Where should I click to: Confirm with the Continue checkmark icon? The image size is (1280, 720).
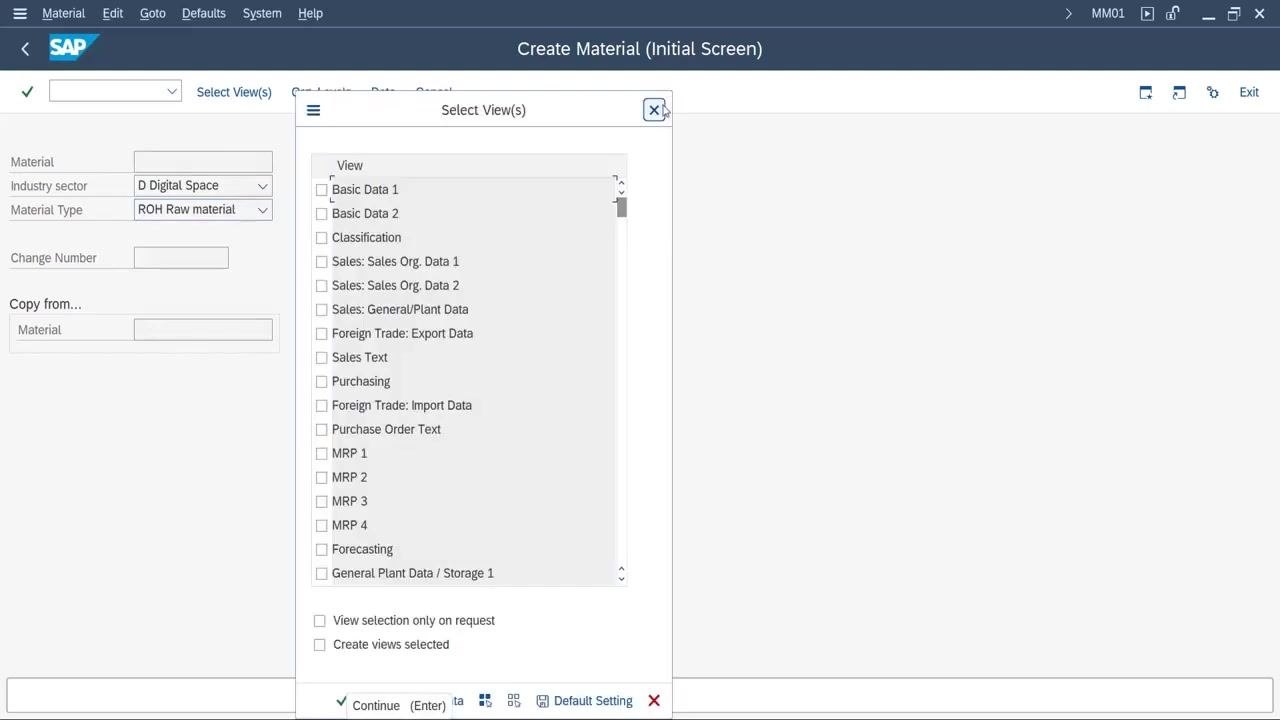pyautogui.click(x=341, y=701)
